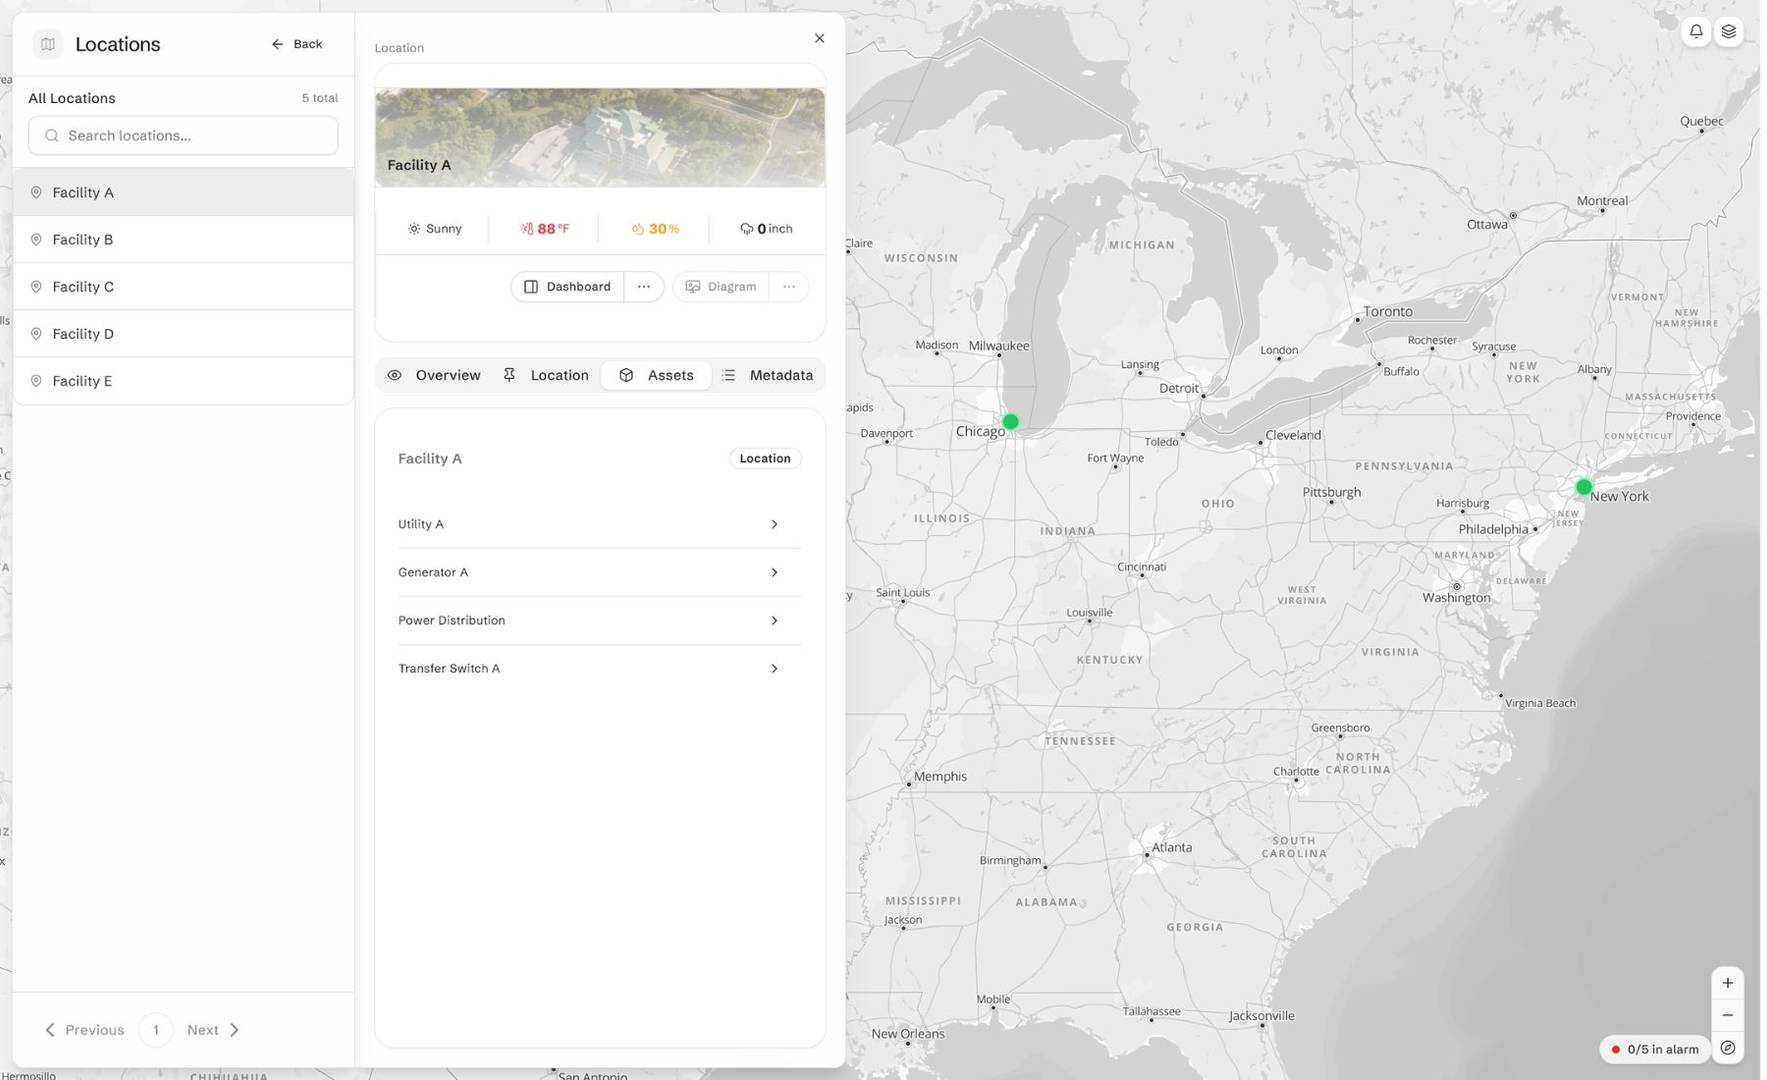1767x1080 pixels.
Task: Click the compass icon beside alarm status
Action: pos(1727,1048)
